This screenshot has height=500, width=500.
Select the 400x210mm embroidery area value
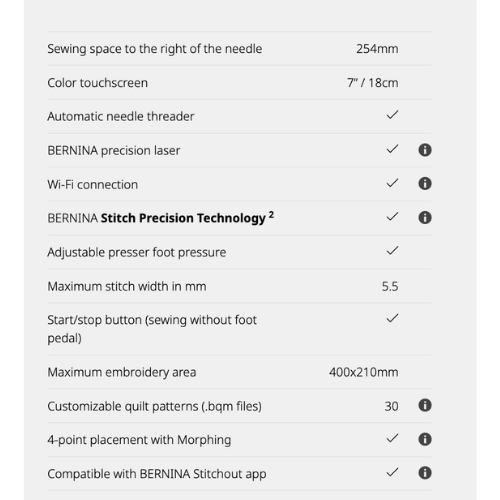click(x=364, y=372)
